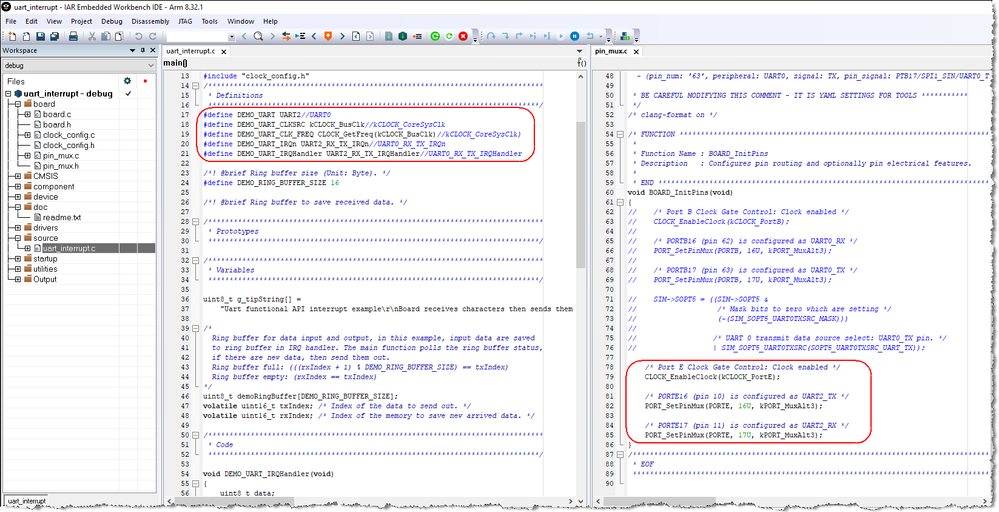Click the Cut scissors icon

[x=92, y=36]
